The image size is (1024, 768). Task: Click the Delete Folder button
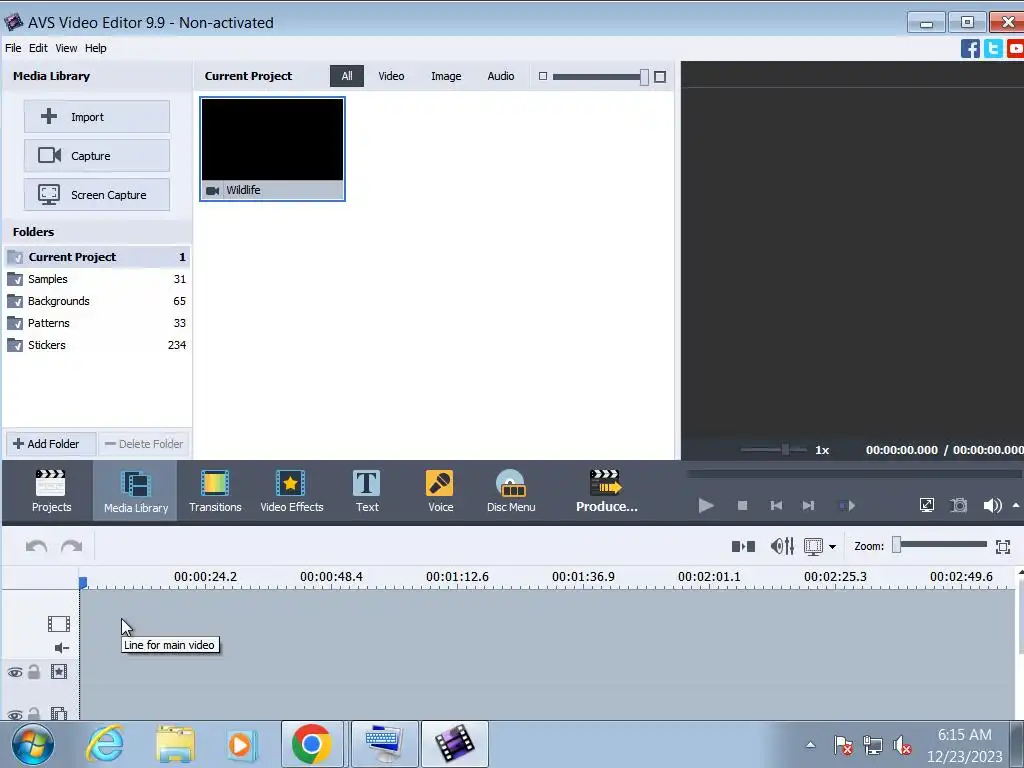[x=144, y=444]
